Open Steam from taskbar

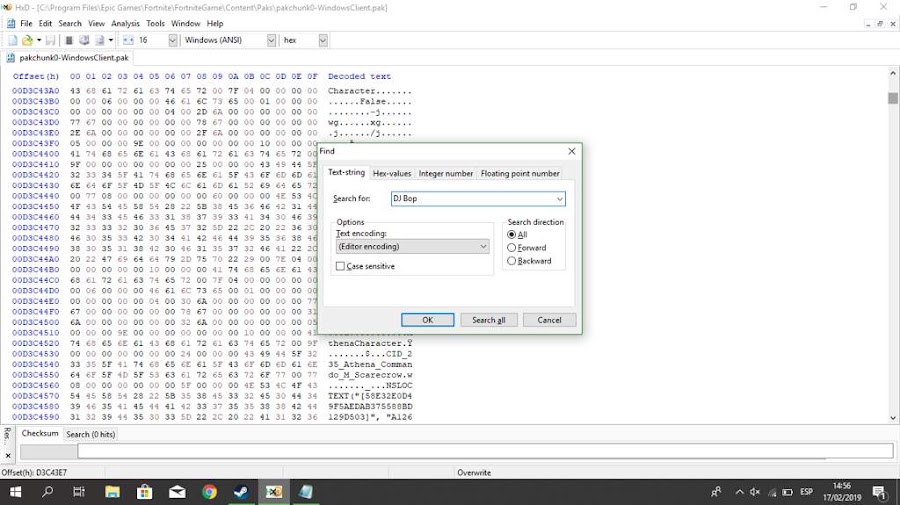(241, 492)
